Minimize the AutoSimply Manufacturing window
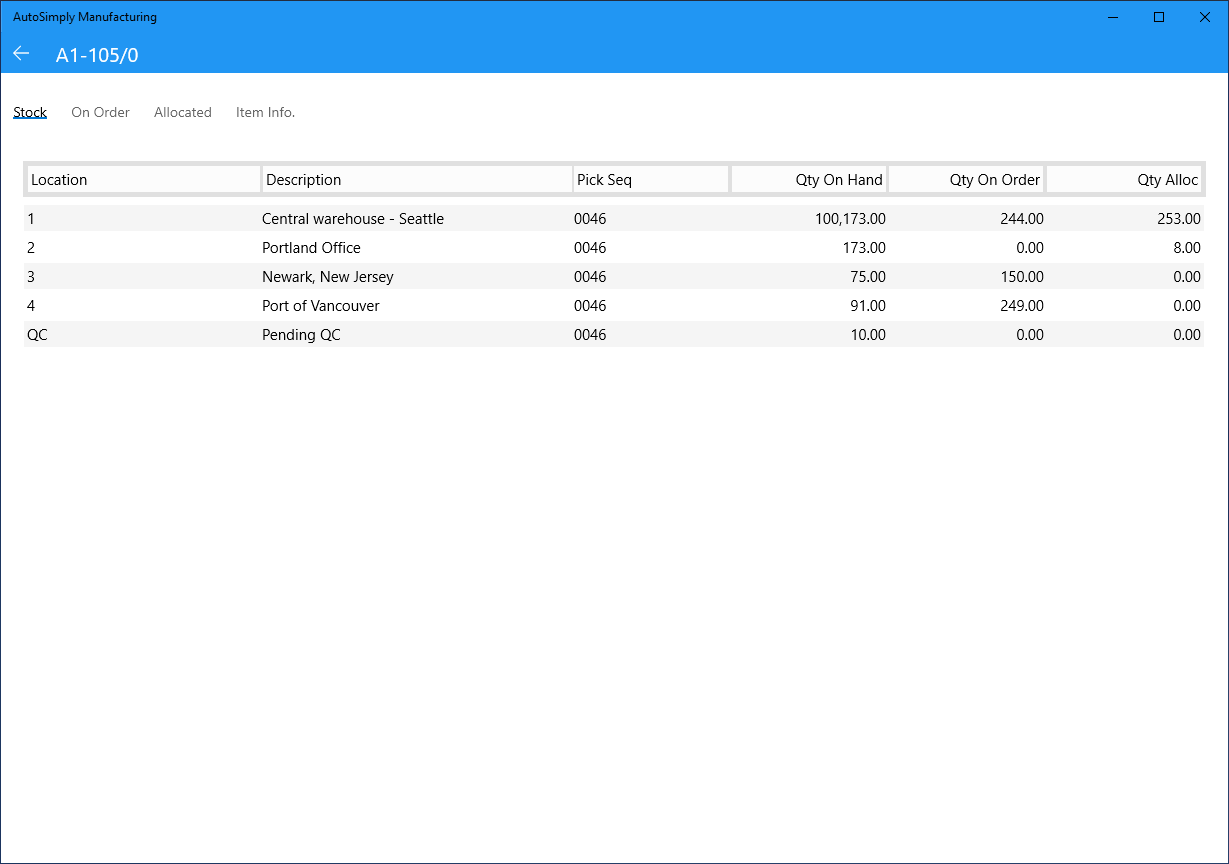Image resolution: width=1229 pixels, height=864 pixels. 1113,17
